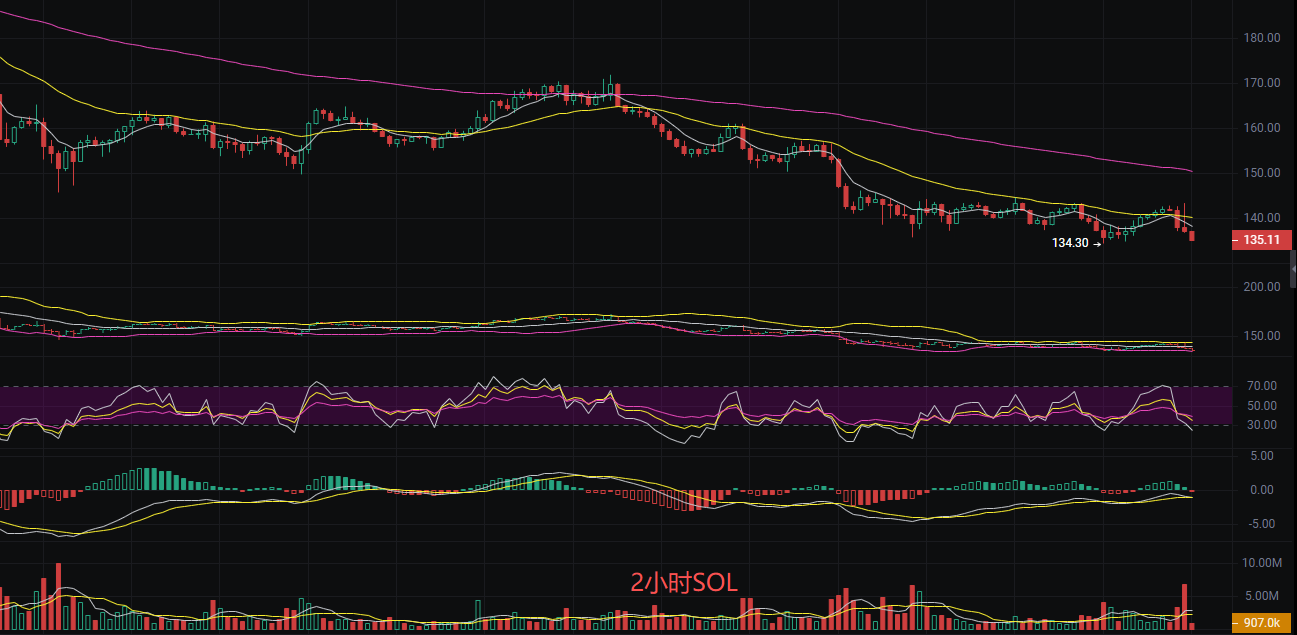Select the 5.00M volume axis label

(1263, 596)
